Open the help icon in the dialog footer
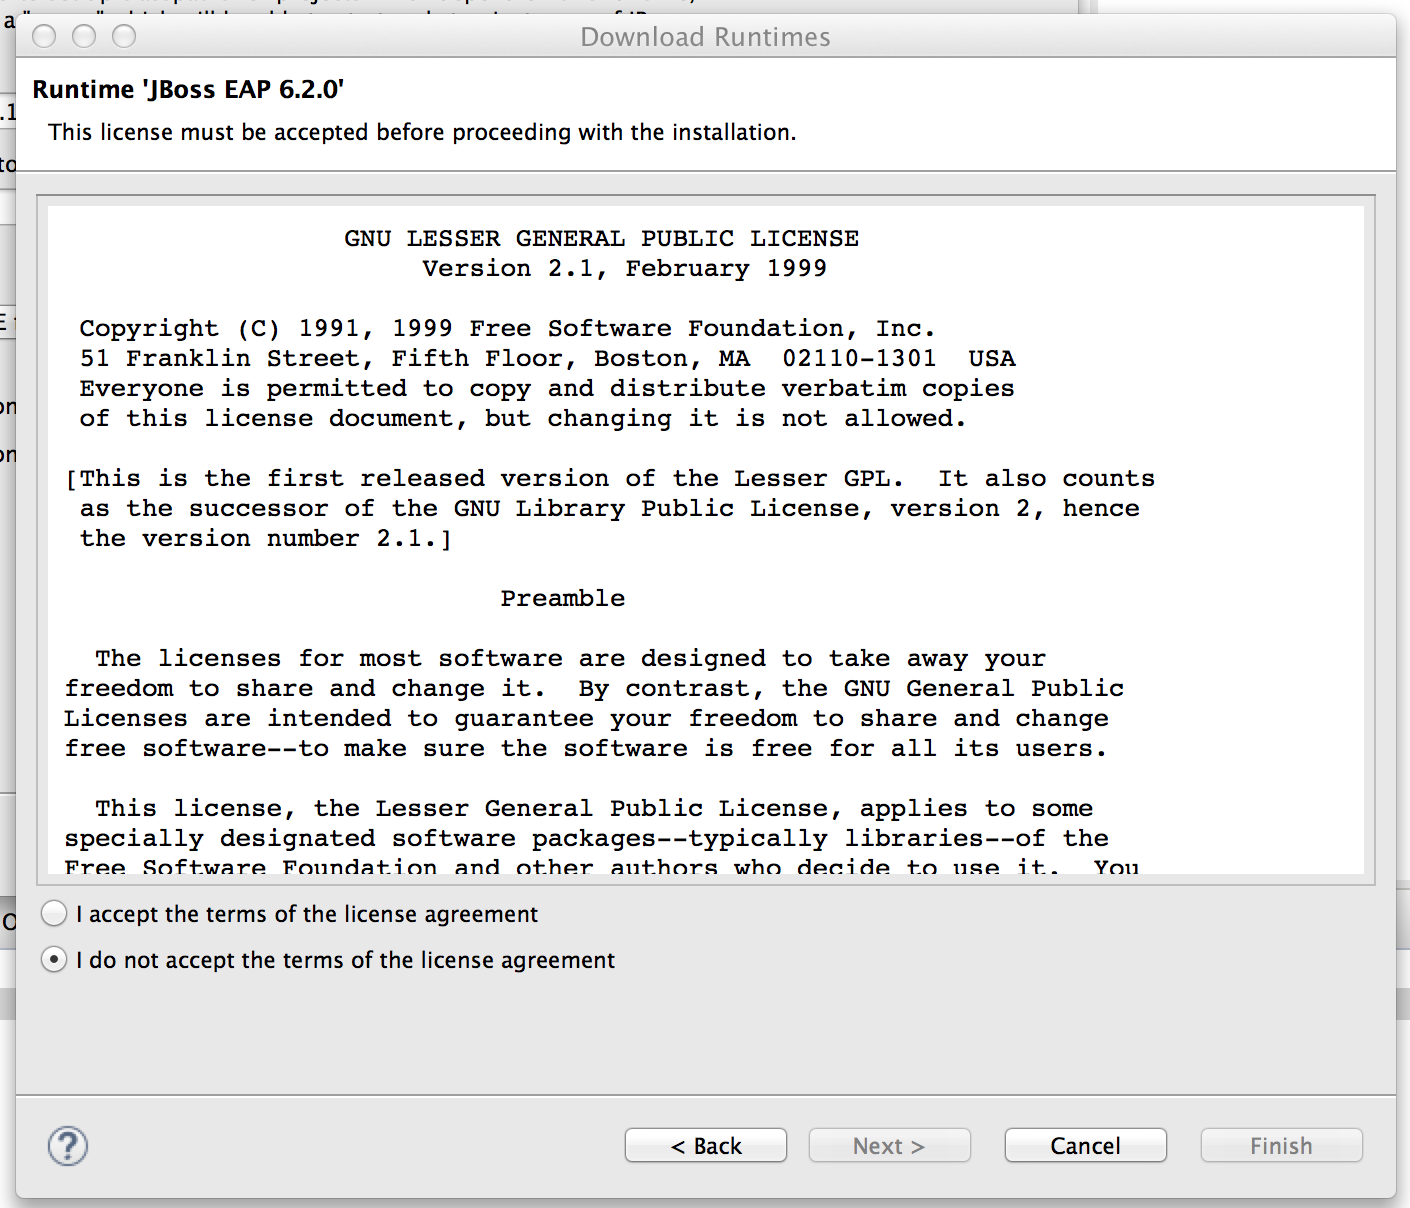 tap(68, 1146)
